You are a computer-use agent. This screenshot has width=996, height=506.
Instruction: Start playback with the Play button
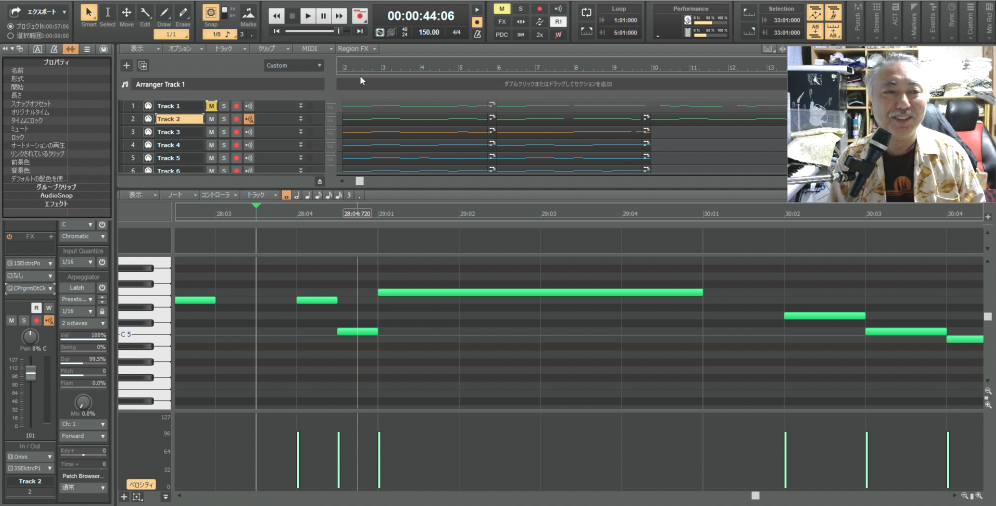pyautogui.click(x=308, y=16)
